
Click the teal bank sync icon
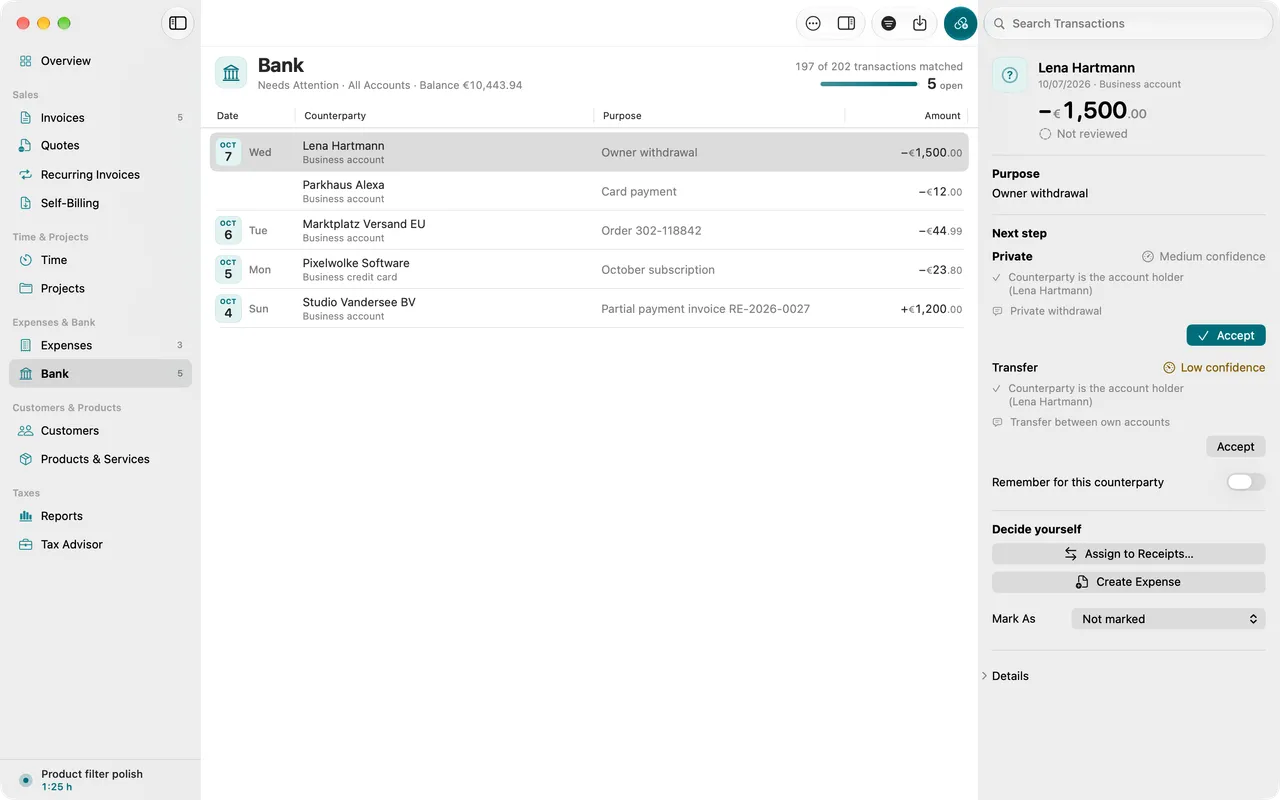pyautogui.click(x=960, y=23)
